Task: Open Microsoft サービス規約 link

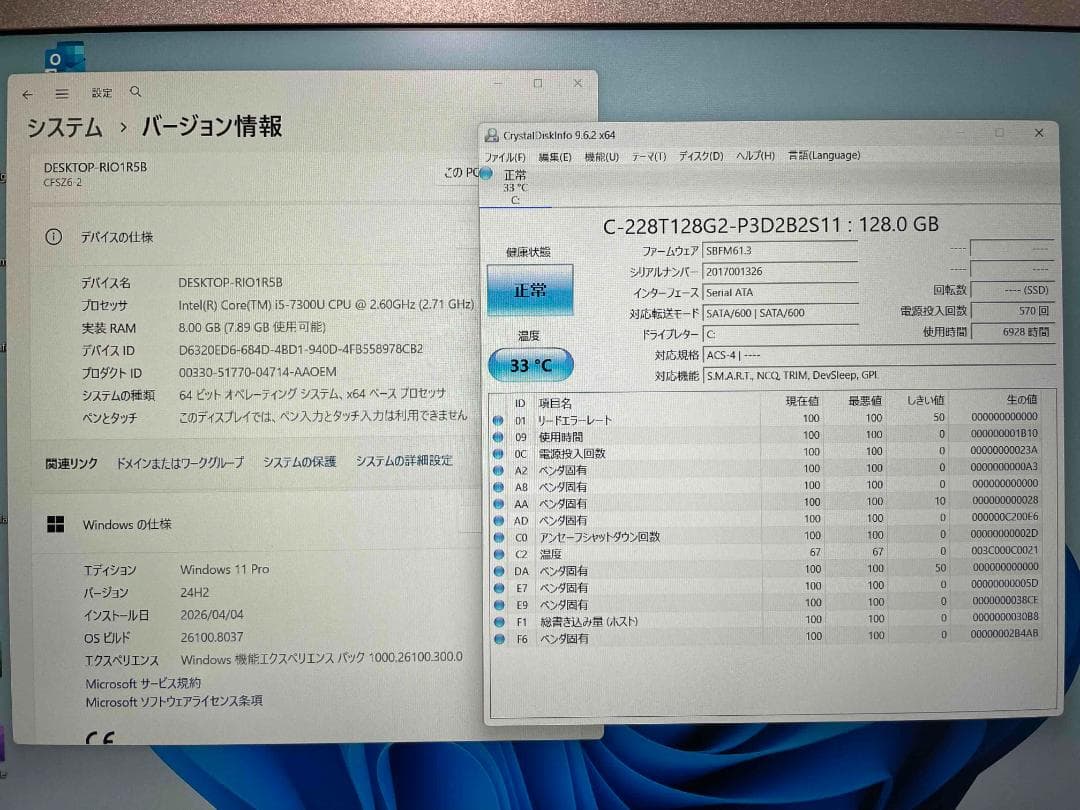Action: point(143,683)
